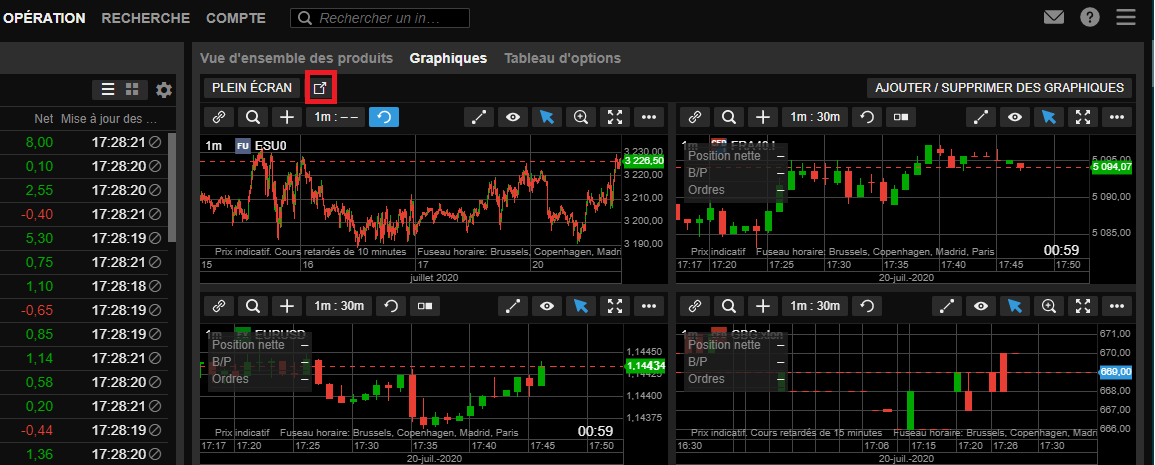Select the trendline drawing tool on ESU0 chart
Image resolution: width=1155 pixels, height=465 pixels.
[479, 117]
